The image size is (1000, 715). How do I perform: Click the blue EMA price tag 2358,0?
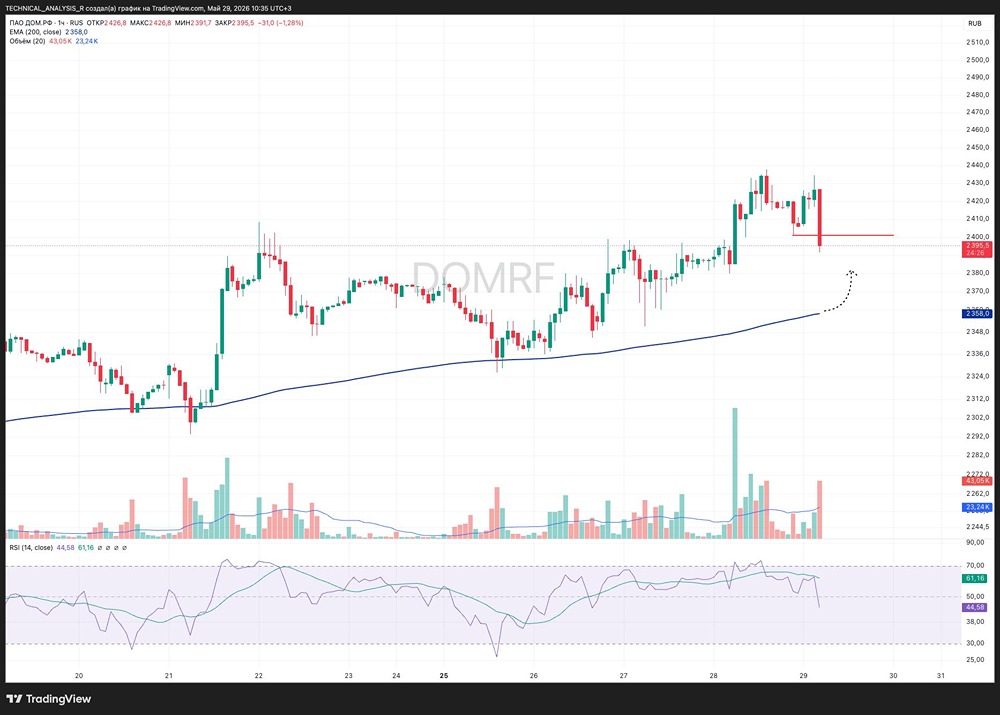pyautogui.click(x=976, y=313)
